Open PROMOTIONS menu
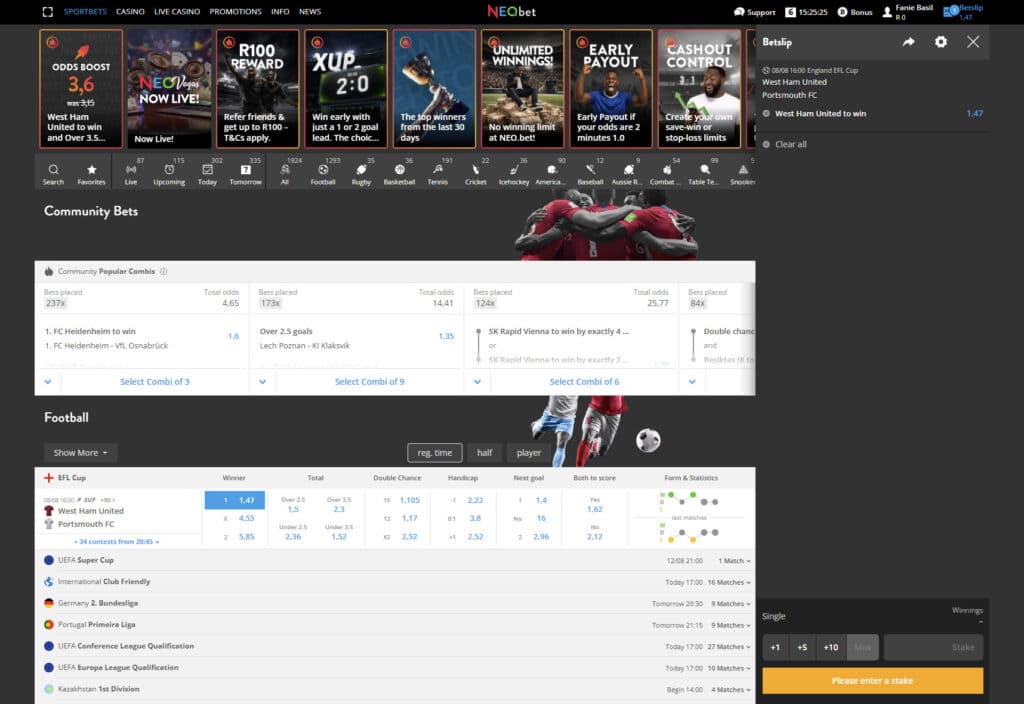This screenshot has width=1024, height=704. click(236, 12)
